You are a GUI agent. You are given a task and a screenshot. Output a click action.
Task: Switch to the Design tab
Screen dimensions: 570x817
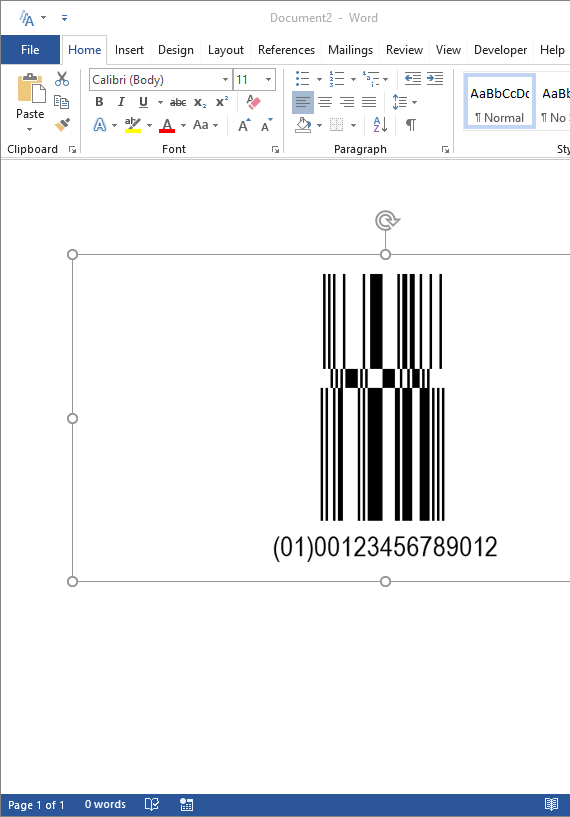coord(176,50)
